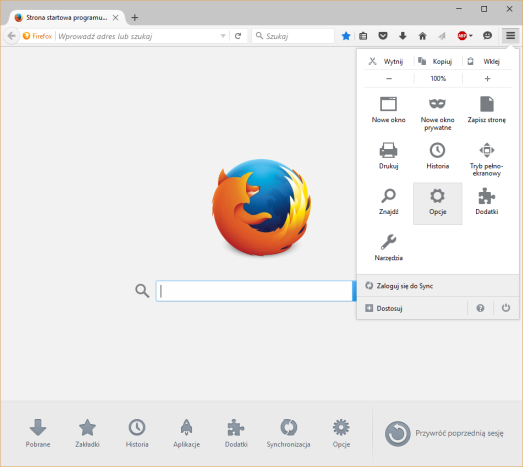Click the back arrow button
Viewport: 523px width, 467px height.
[x=12, y=36]
